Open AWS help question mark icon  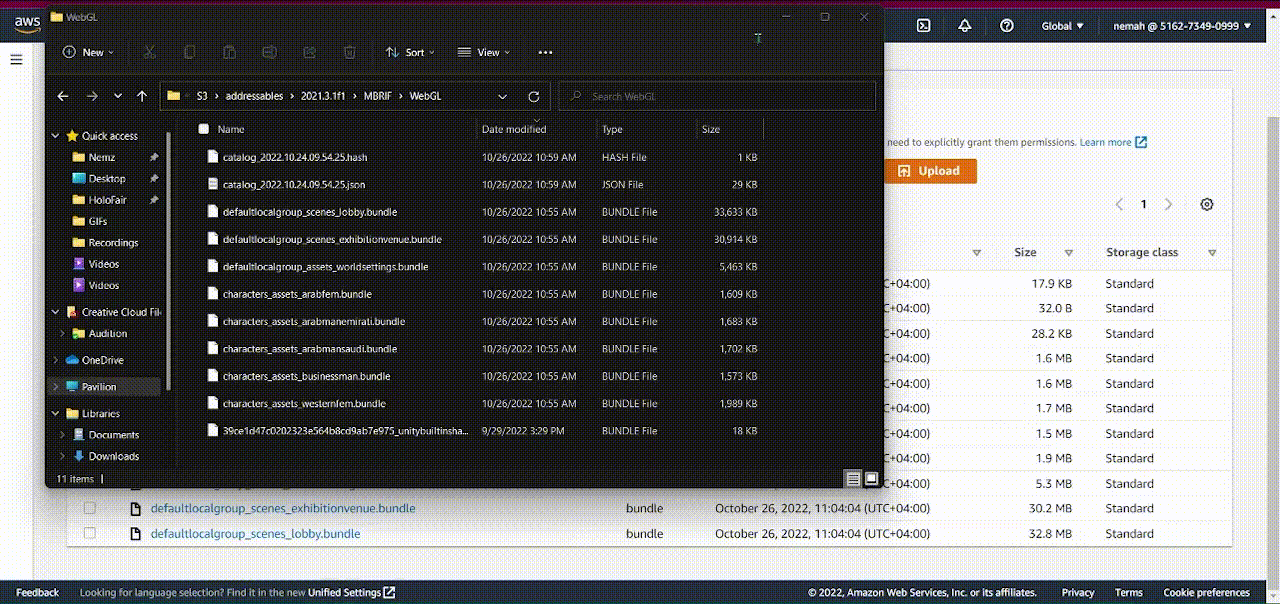[x=1007, y=26]
